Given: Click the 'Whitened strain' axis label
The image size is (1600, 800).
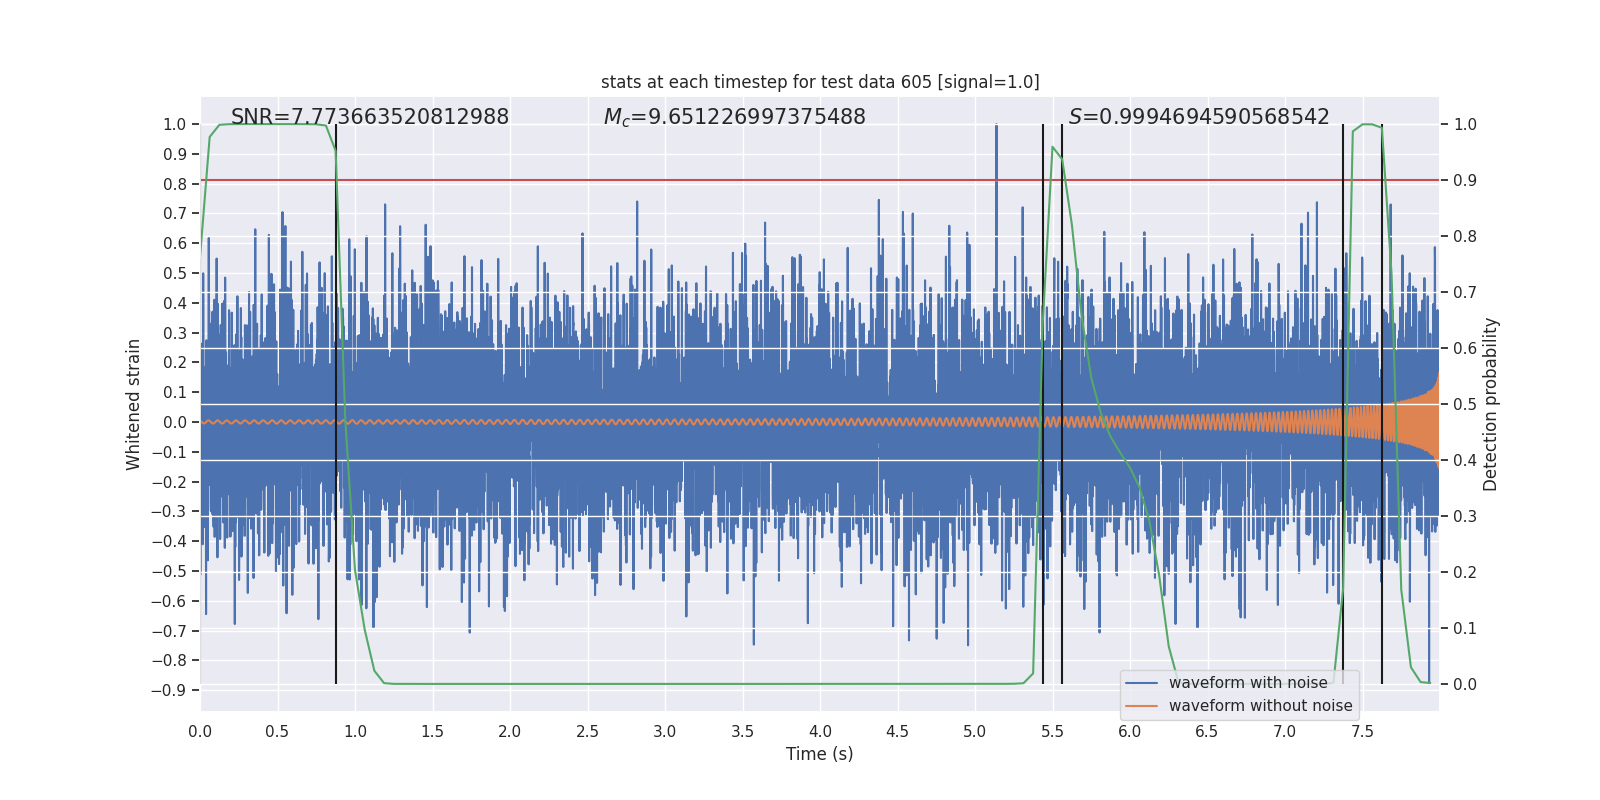Looking at the screenshot, I should click(134, 404).
